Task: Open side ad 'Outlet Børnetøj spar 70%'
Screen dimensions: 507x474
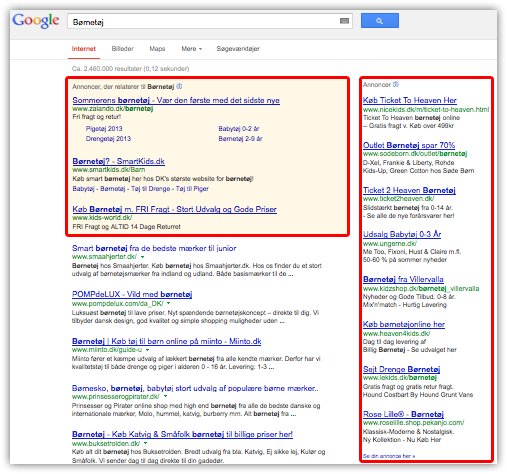Action: (409, 145)
